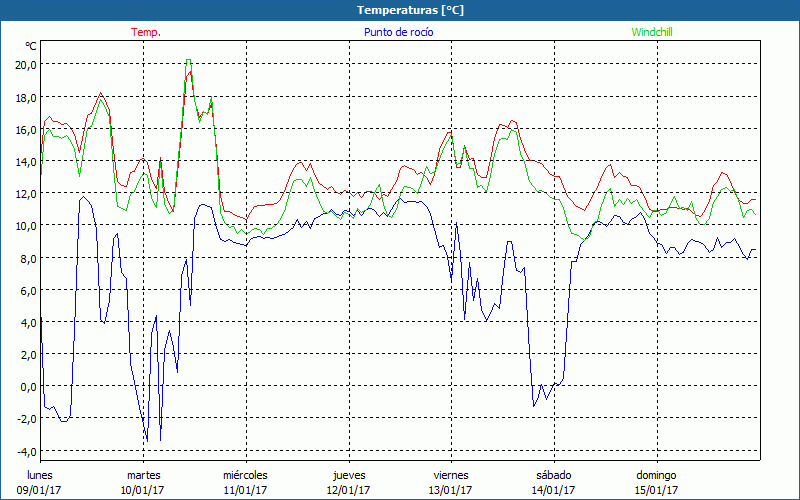Select the 14/01/17 date label
The image size is (800, 500).
click(554, 490)
